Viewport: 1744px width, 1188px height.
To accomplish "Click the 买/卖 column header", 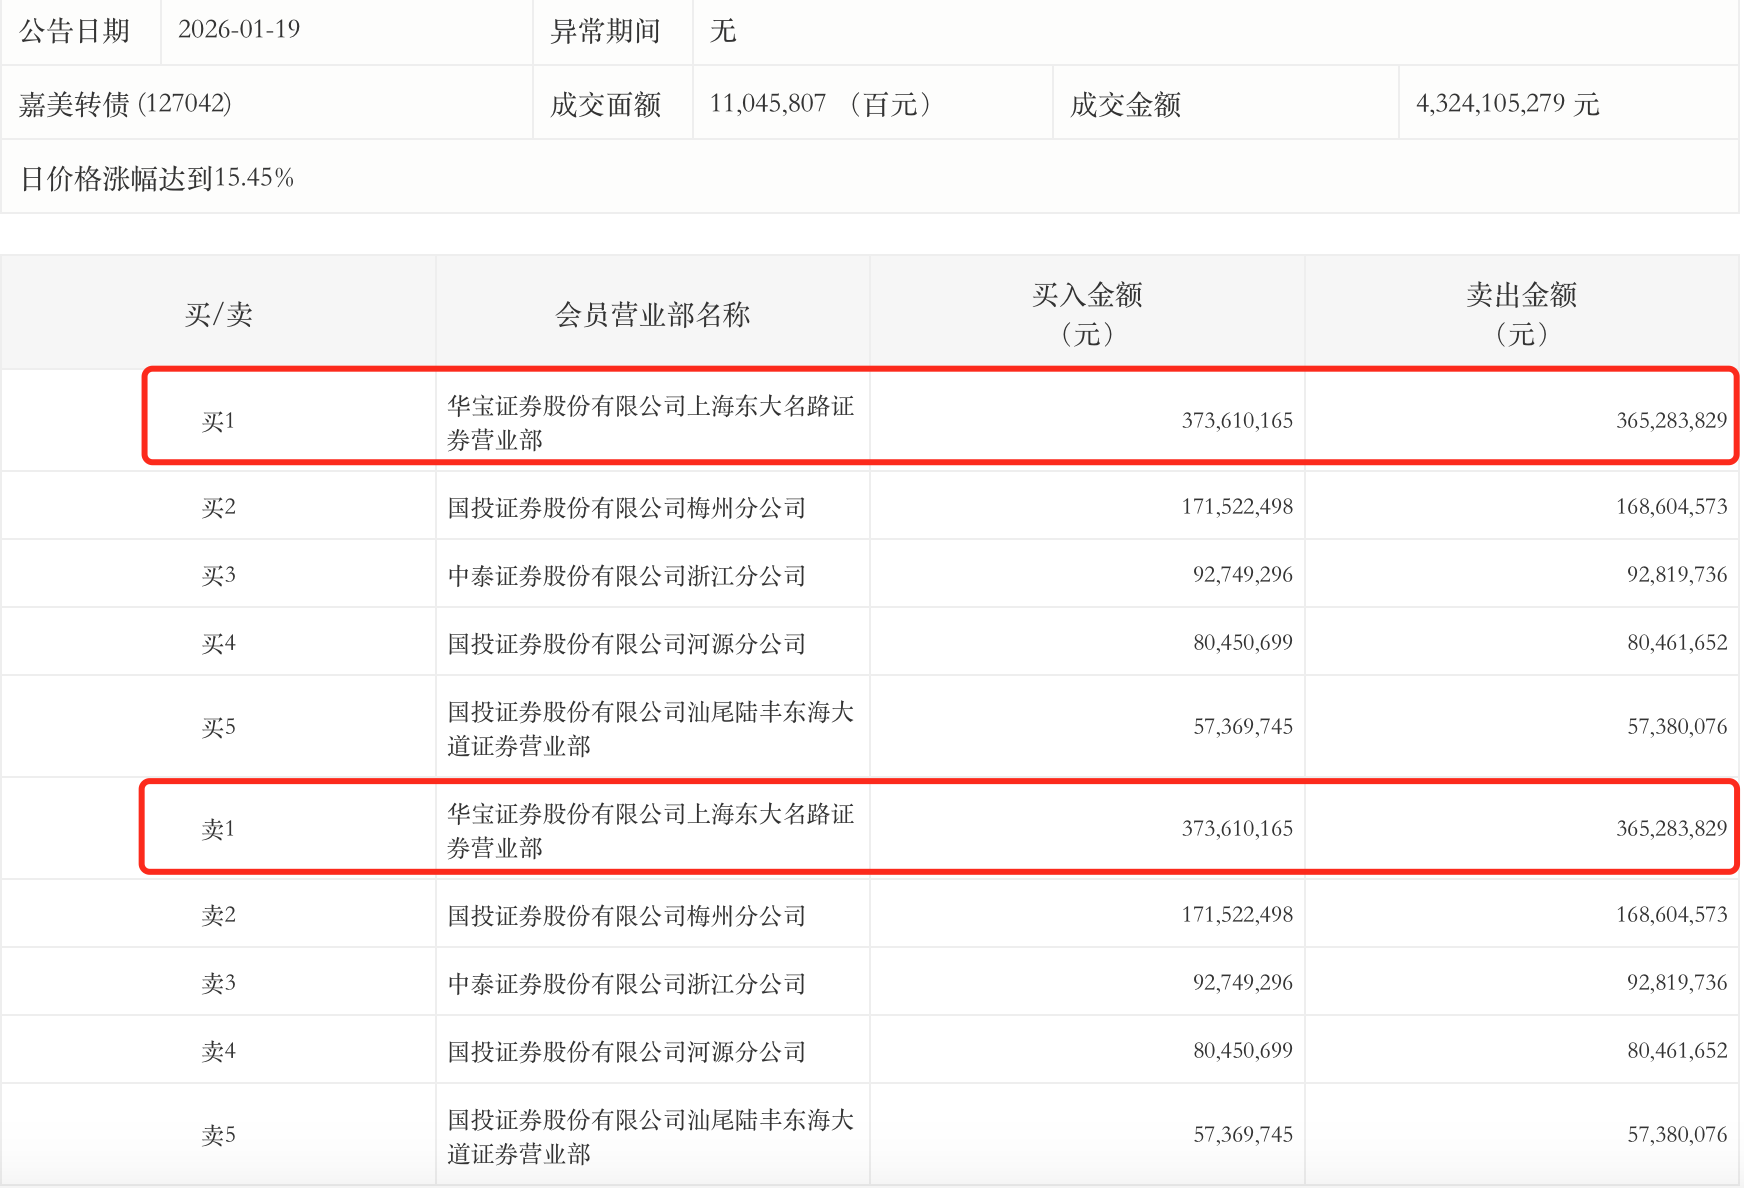I will pos(218,315).
